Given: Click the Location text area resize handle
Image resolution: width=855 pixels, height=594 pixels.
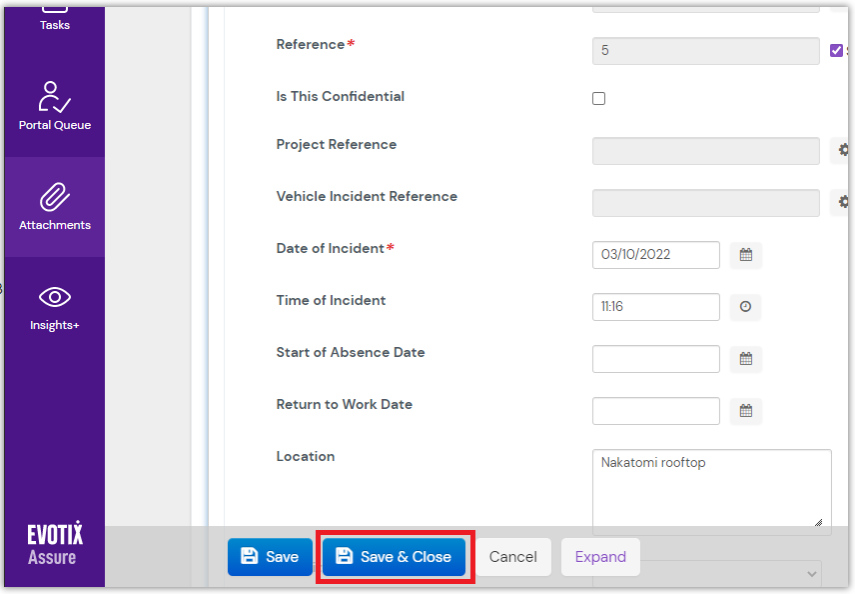Looking at the screenshot, I should 818,522.
